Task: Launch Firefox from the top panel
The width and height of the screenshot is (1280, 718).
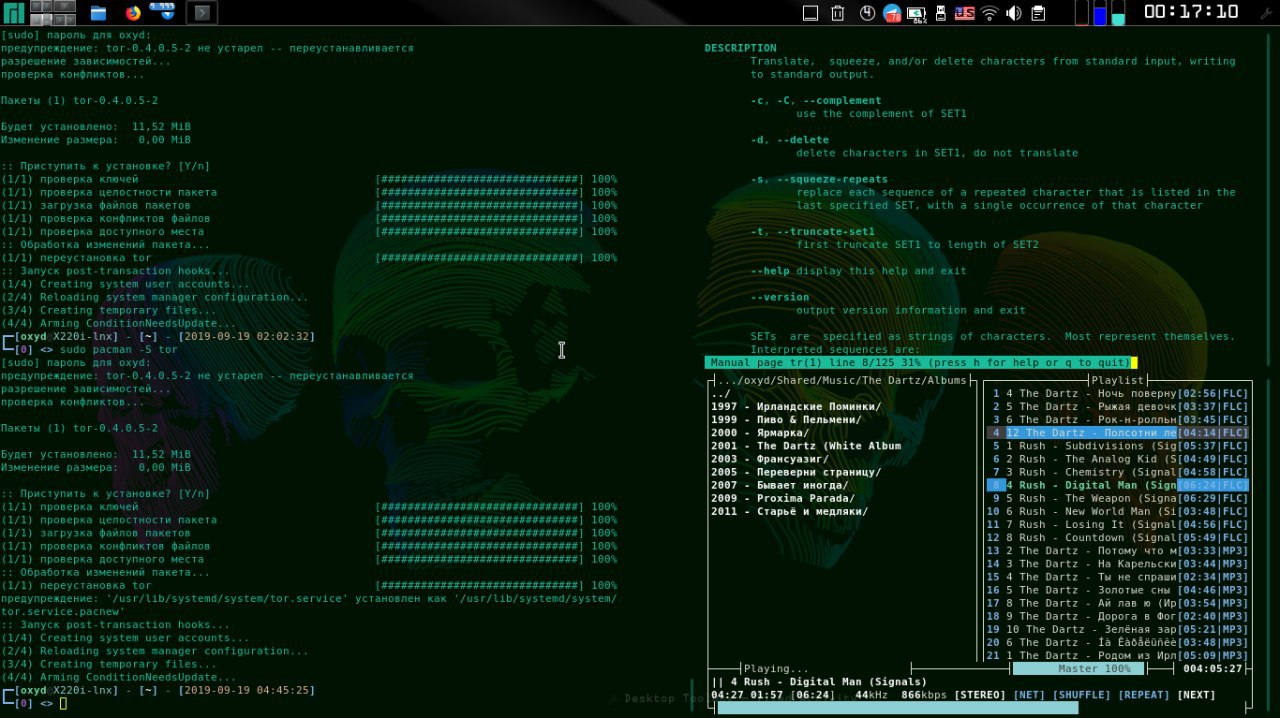Action: pos(133,13)
